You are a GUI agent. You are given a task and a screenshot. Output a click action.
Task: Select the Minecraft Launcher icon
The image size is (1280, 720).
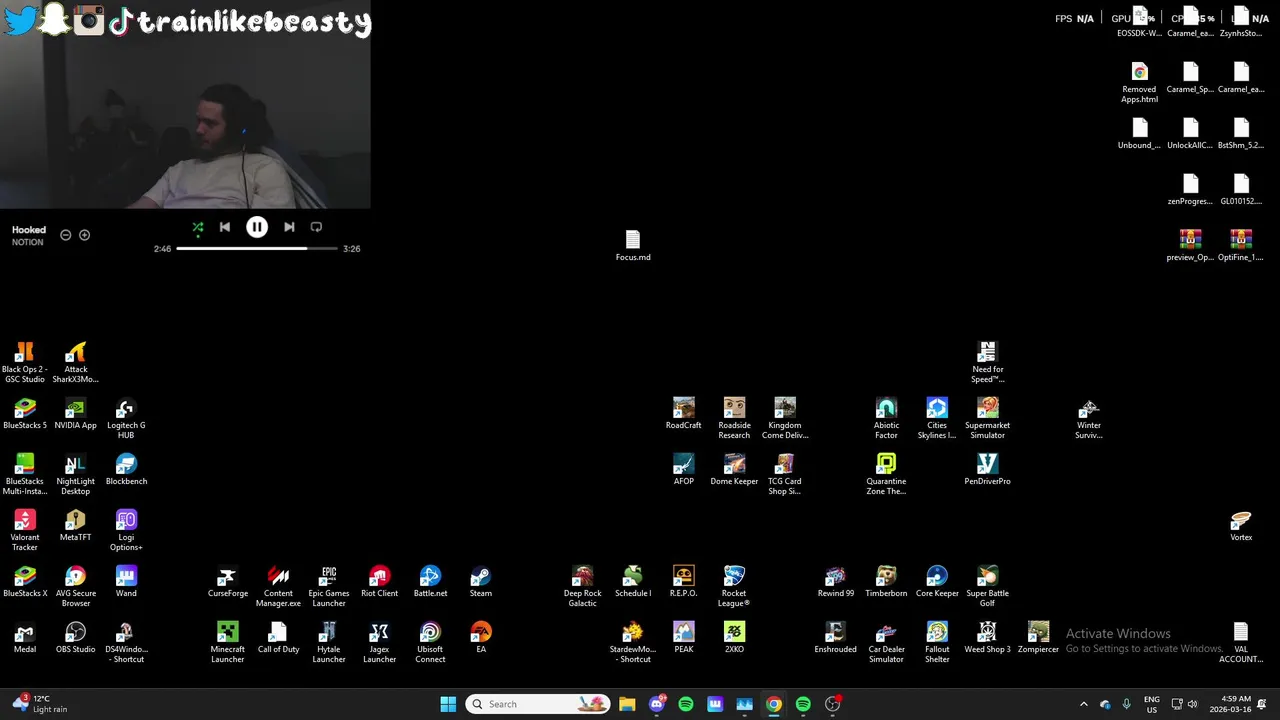(x=227, y=642)
